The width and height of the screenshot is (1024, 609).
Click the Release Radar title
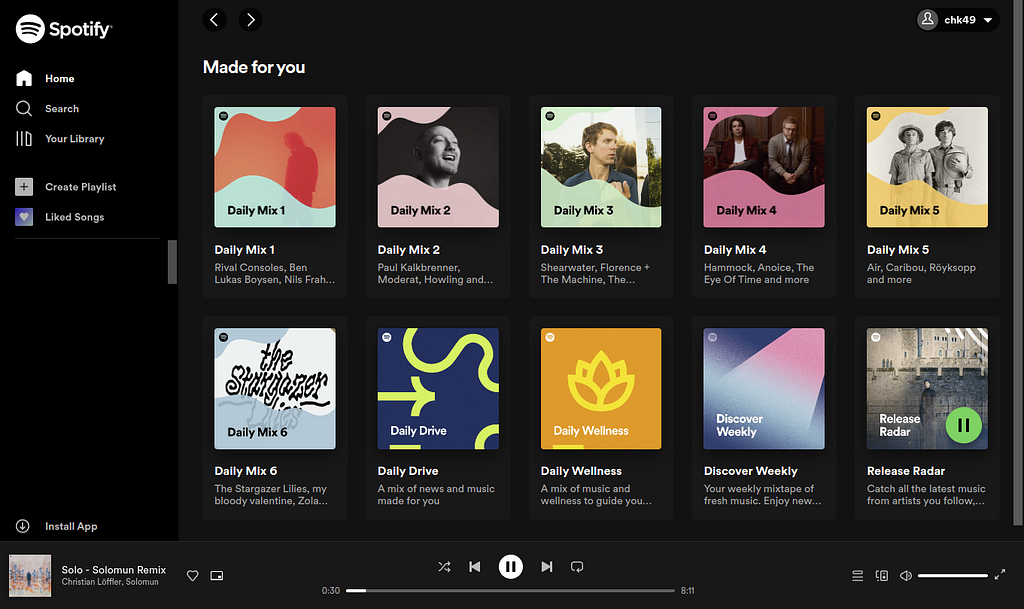[906, 471]
